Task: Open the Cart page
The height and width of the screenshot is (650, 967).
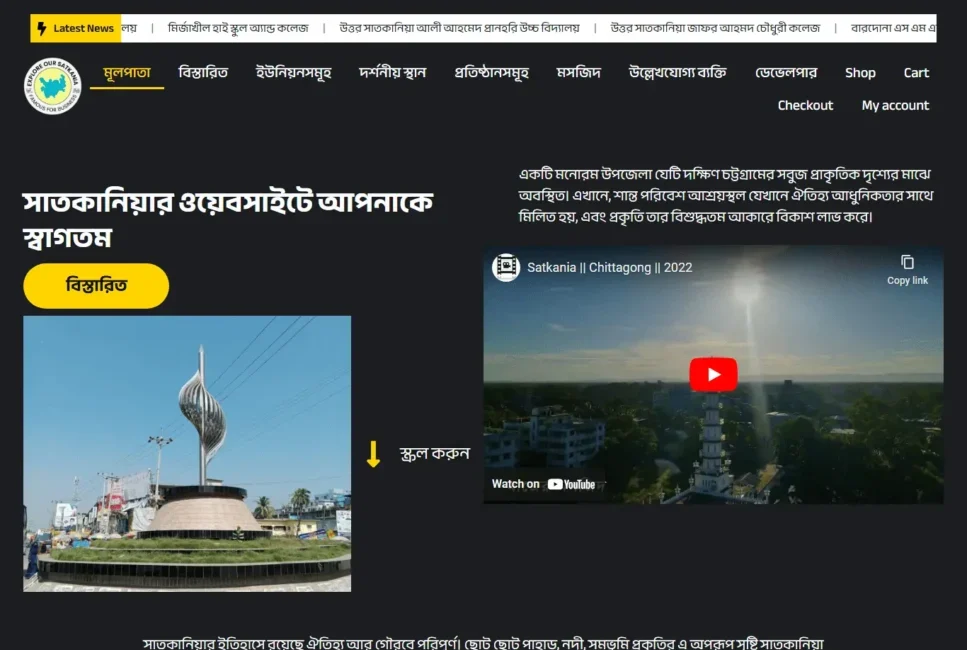Action: pyautogui.click(x=916, y=72)
